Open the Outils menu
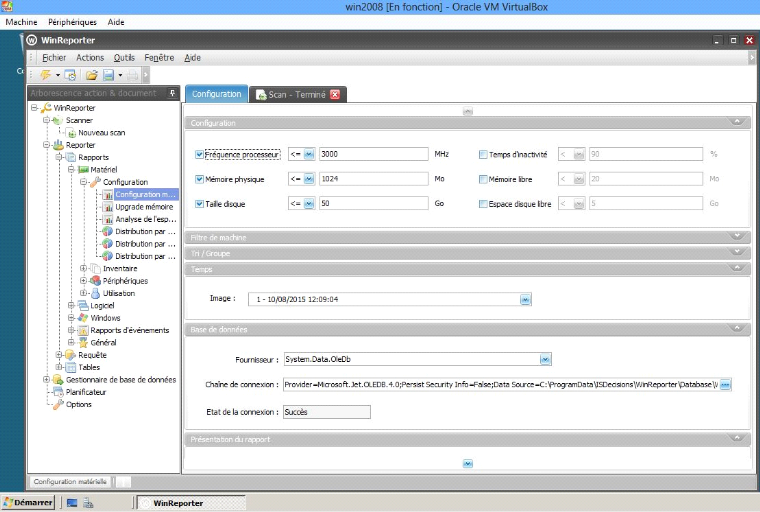This screenshot has width=760, height=512. (124, 58)
